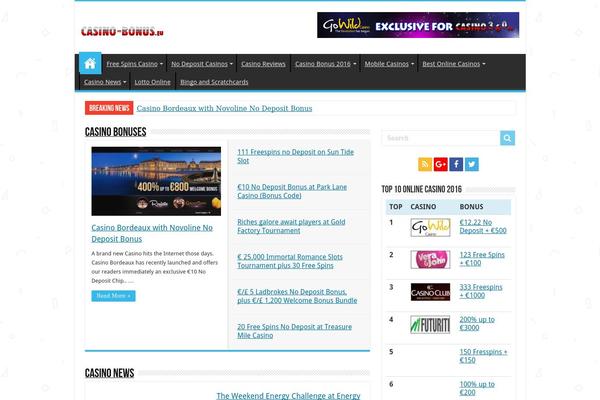Click the CASINO column header
Image resolution: width=600 pixels, height=400 pixels.
[423, 207]
